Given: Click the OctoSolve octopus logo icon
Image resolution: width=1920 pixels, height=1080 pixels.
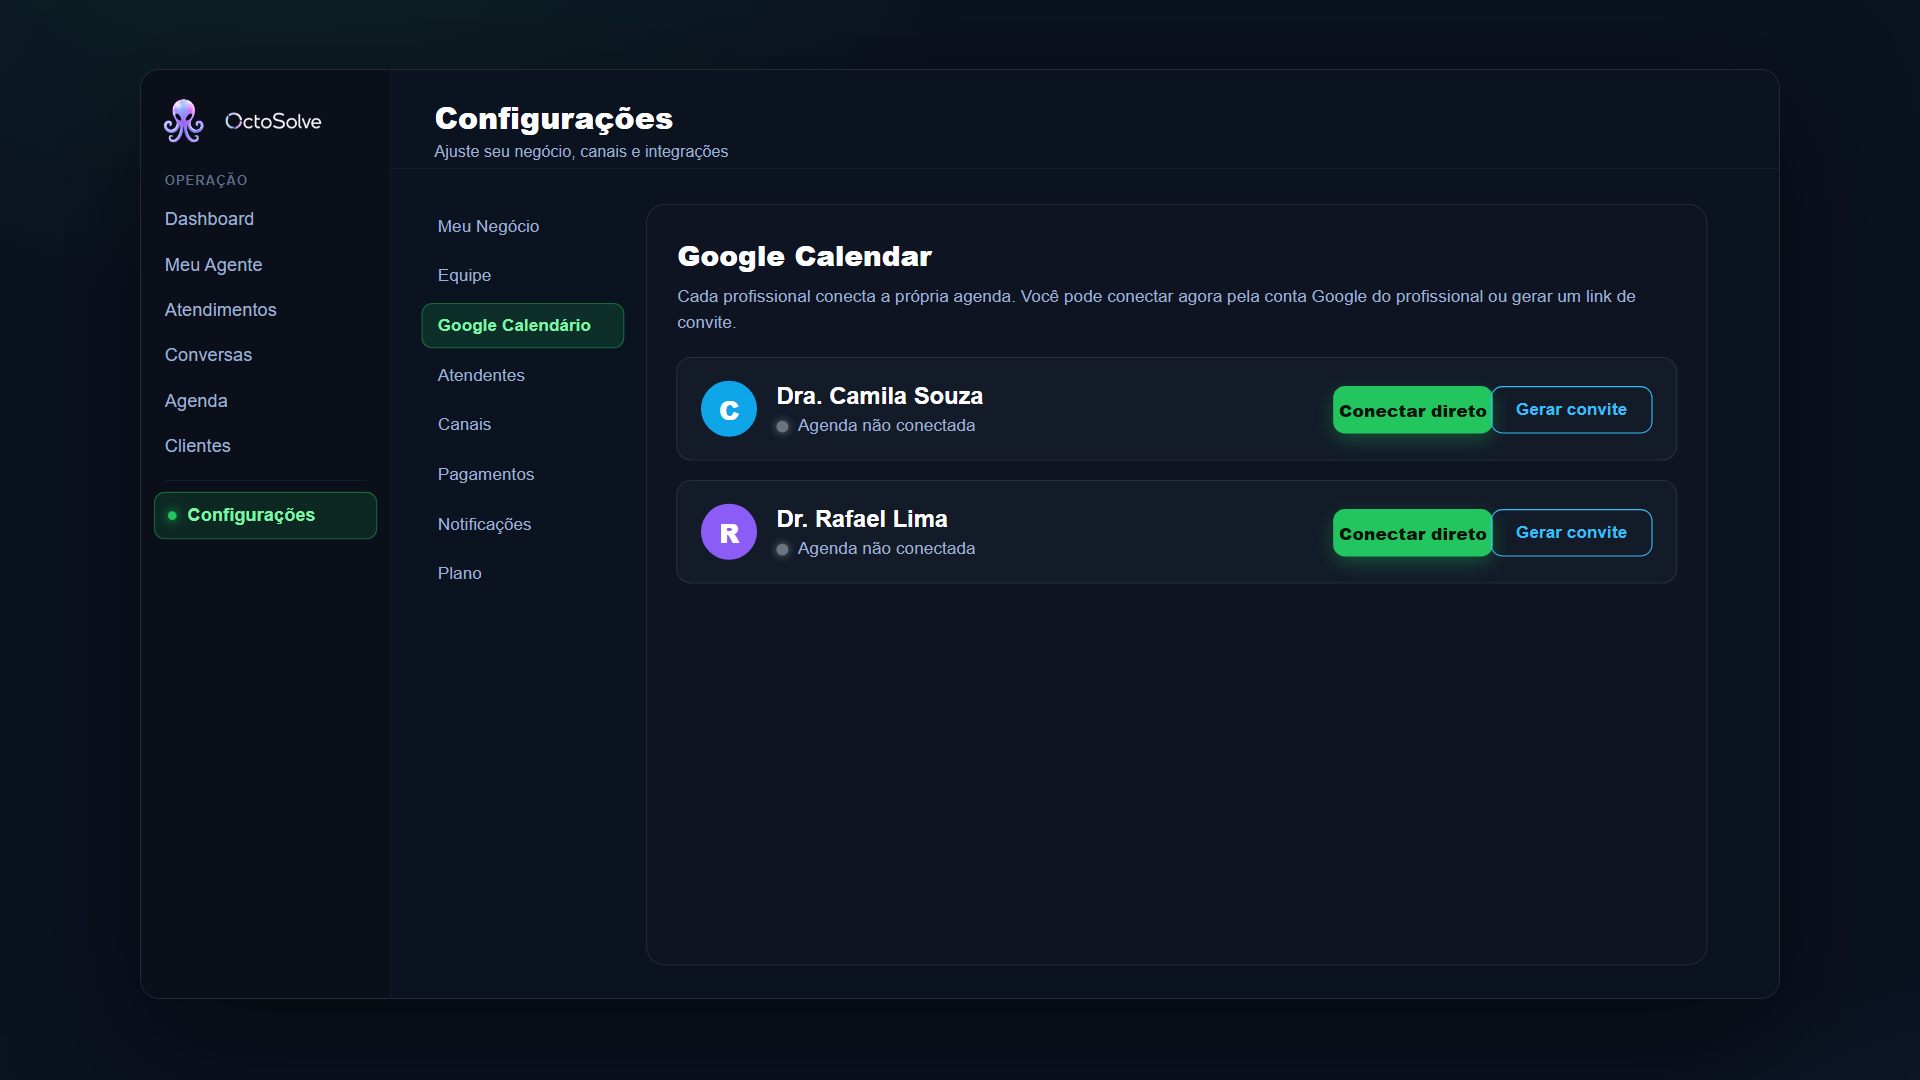Looking at the screenshot, I should click(184, 121).
